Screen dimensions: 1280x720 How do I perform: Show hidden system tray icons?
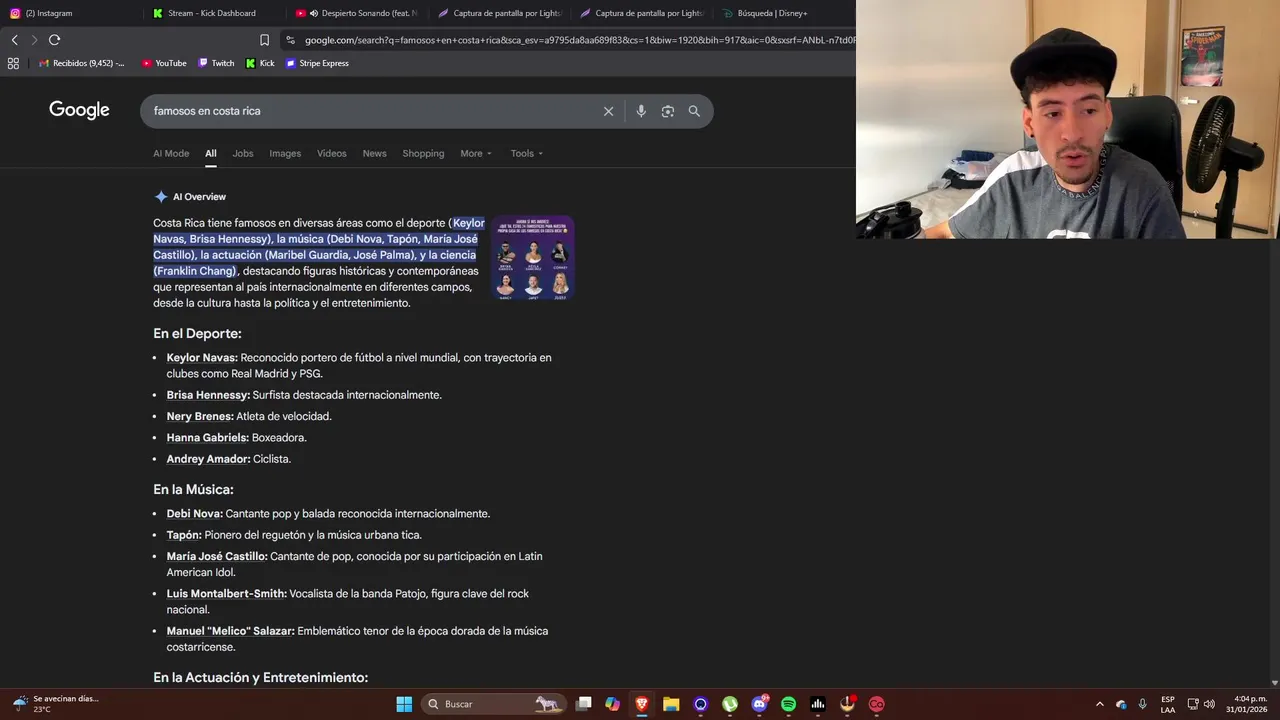click(1100, 704)
